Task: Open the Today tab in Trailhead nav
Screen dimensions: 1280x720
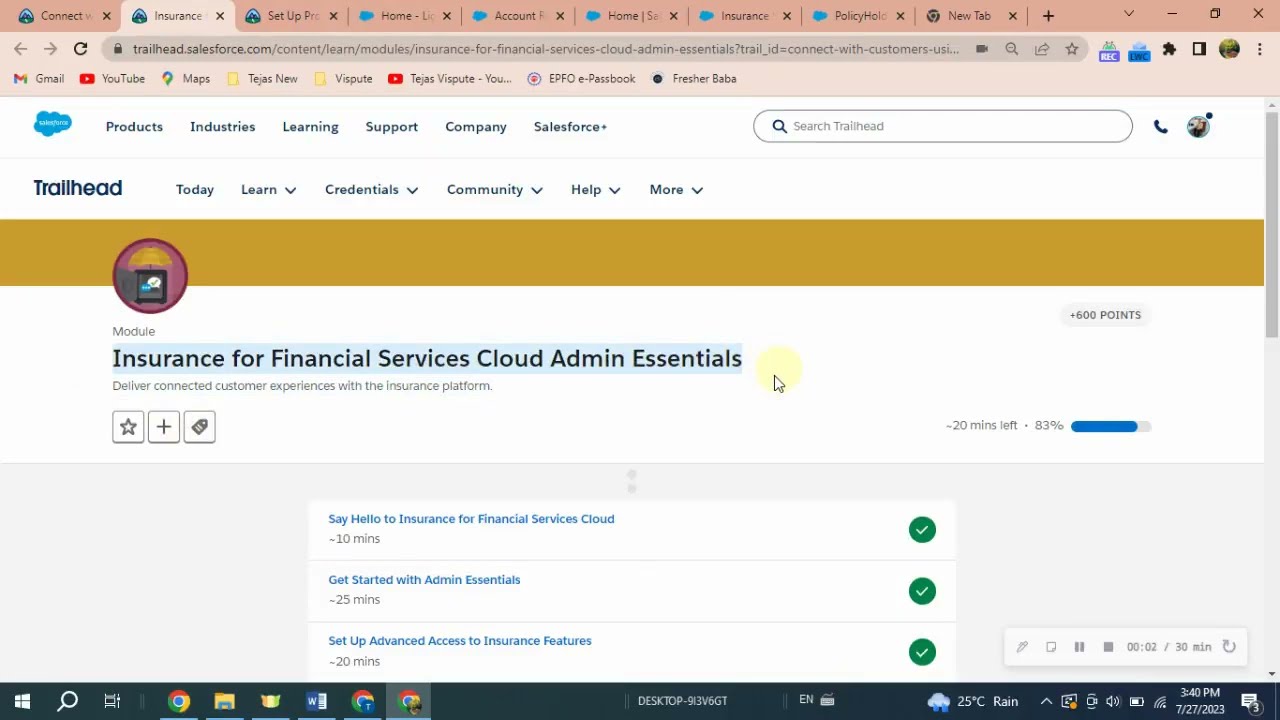Action: [x=195, y=190]
